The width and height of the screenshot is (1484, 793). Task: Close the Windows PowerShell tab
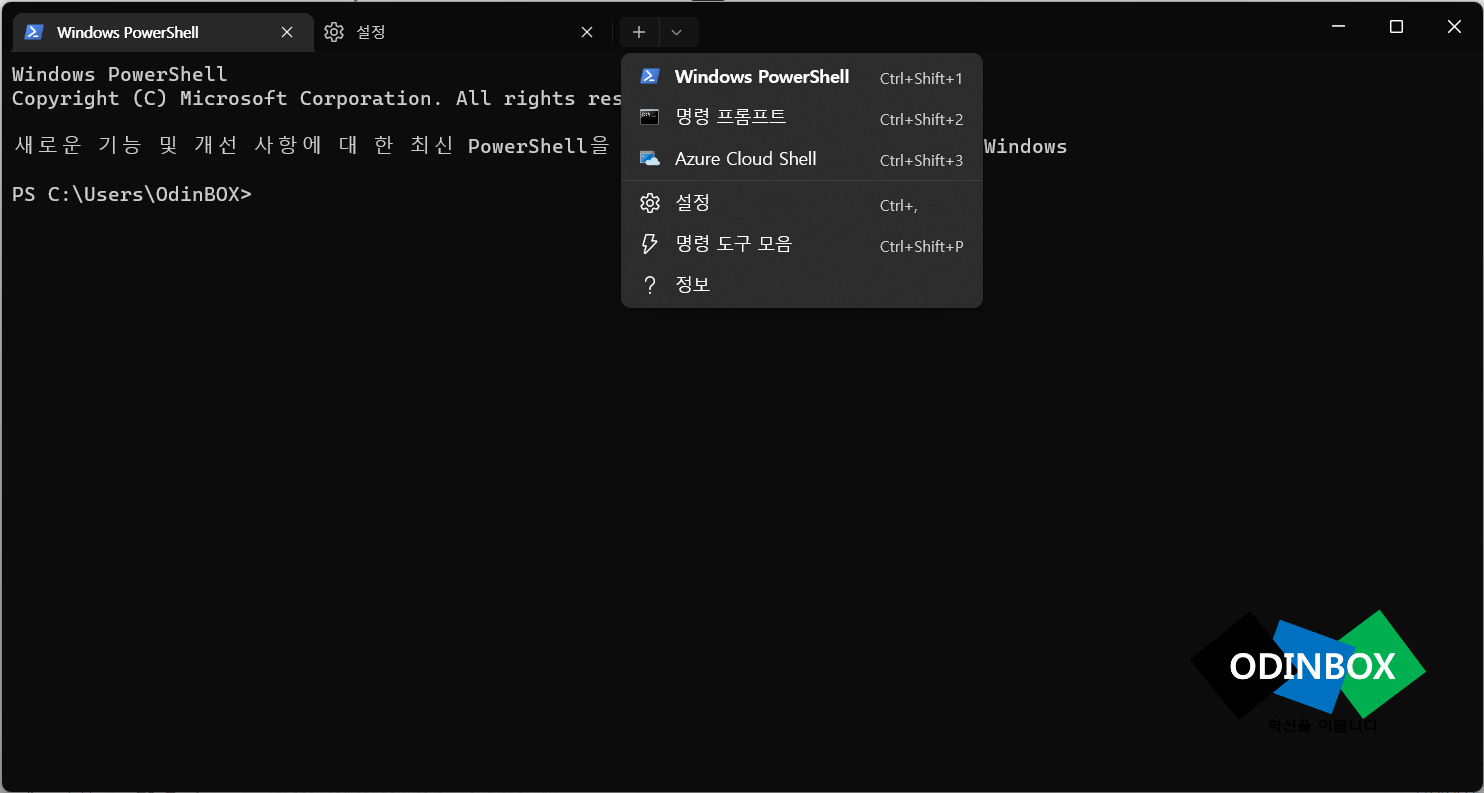pos(287,32)
